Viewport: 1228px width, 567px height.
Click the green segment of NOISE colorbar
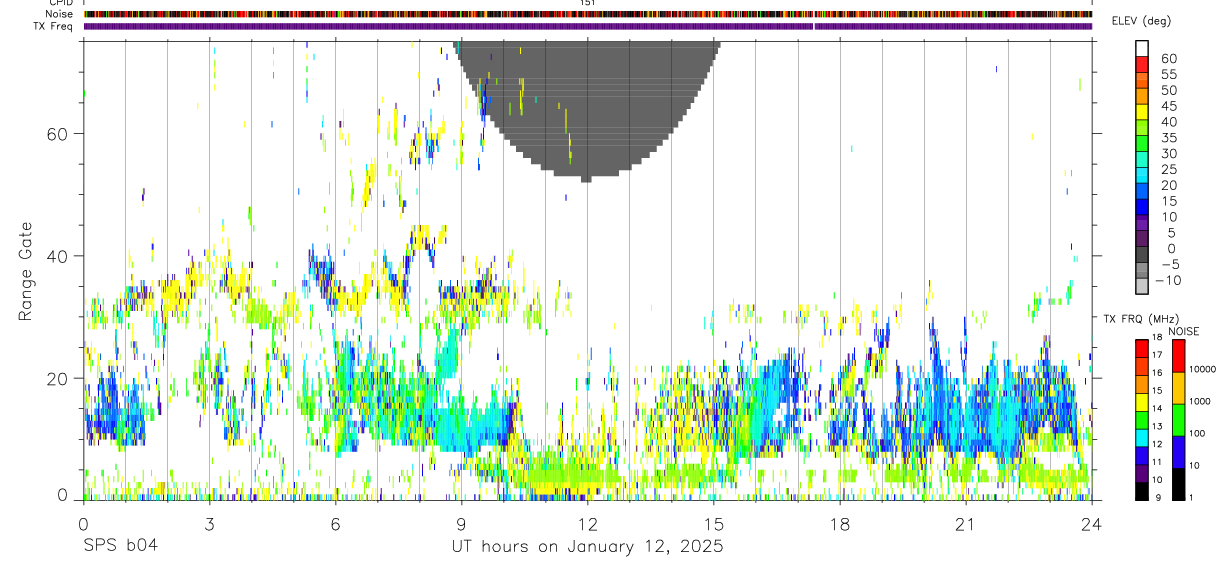(1178, 420)
